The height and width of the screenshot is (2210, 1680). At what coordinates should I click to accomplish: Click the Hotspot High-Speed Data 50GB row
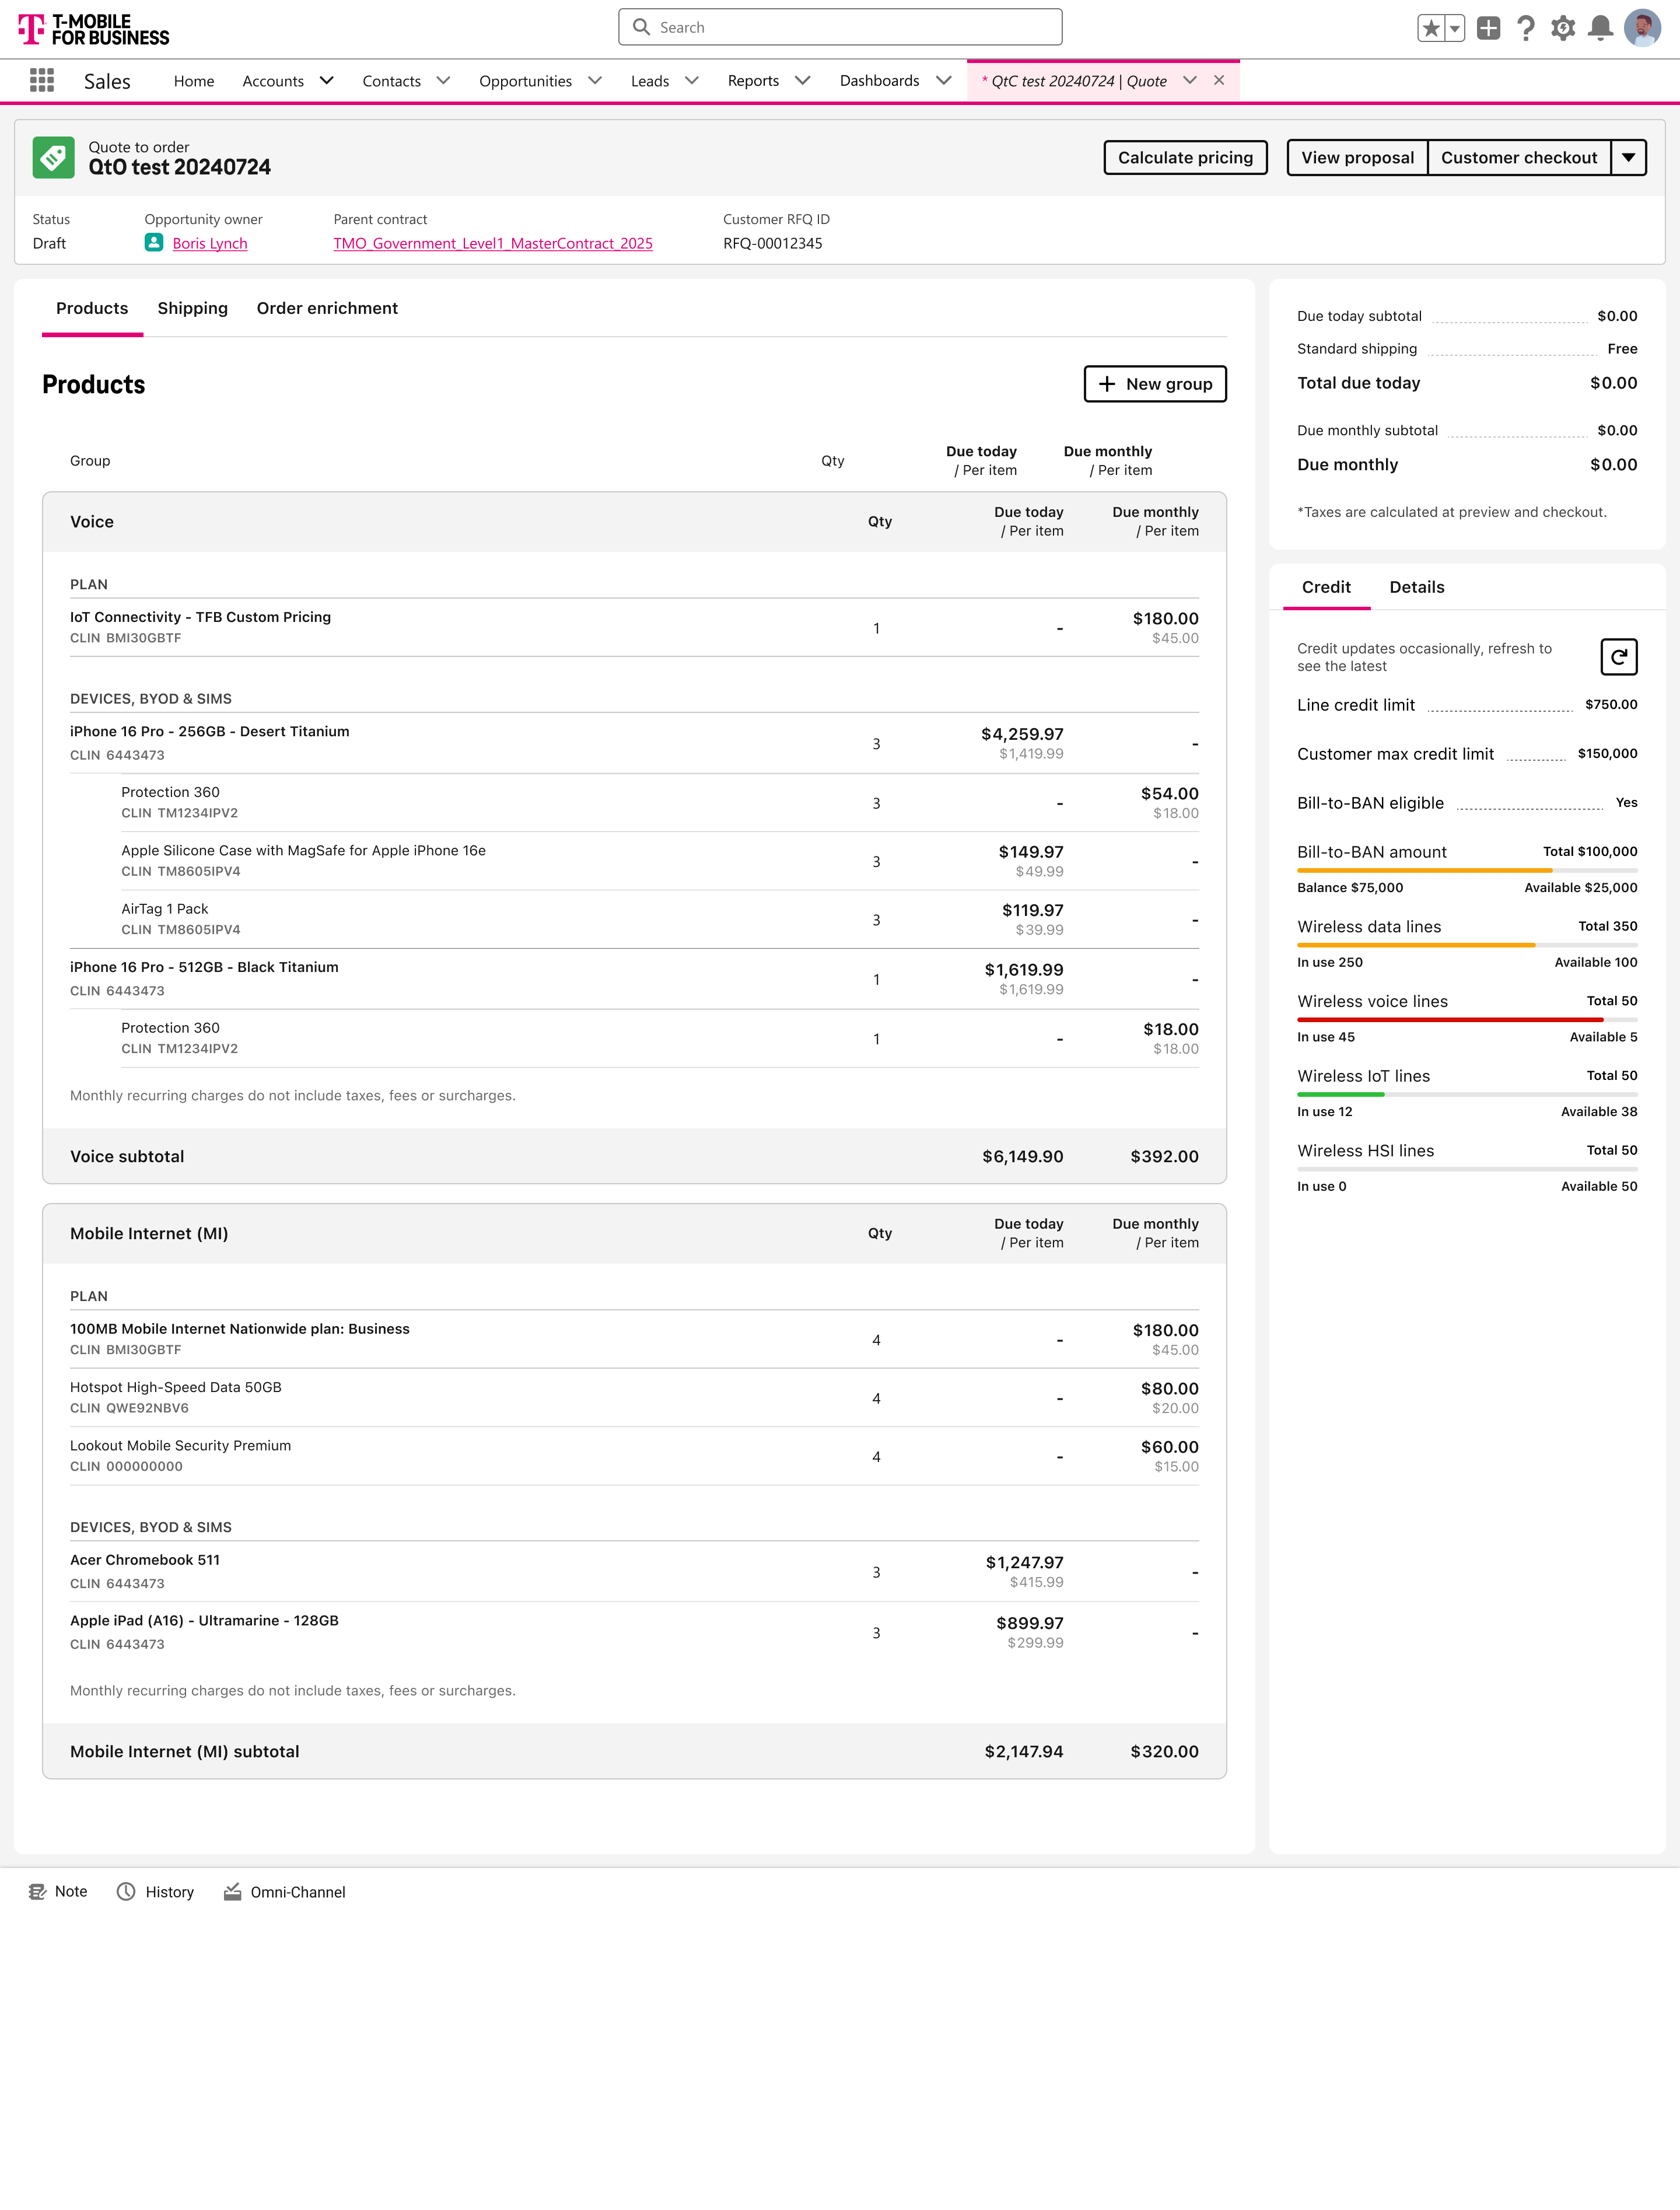634,1397
